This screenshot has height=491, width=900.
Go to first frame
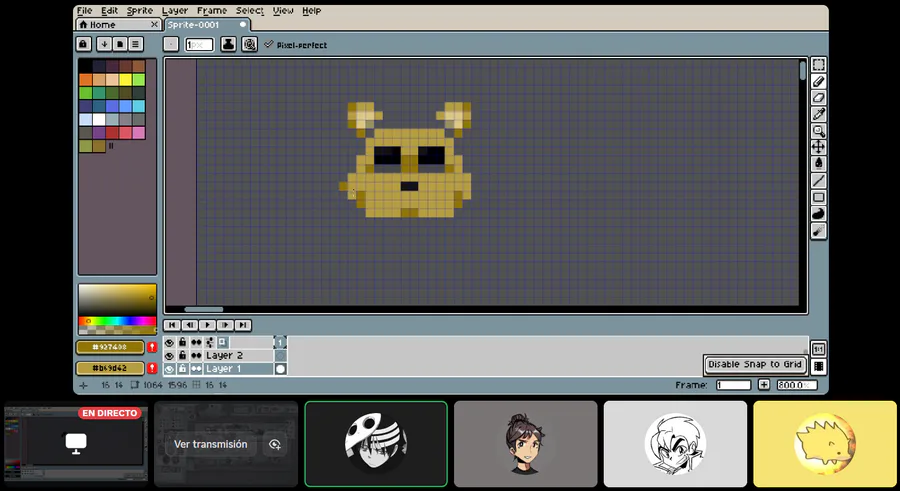coord(172,325)
